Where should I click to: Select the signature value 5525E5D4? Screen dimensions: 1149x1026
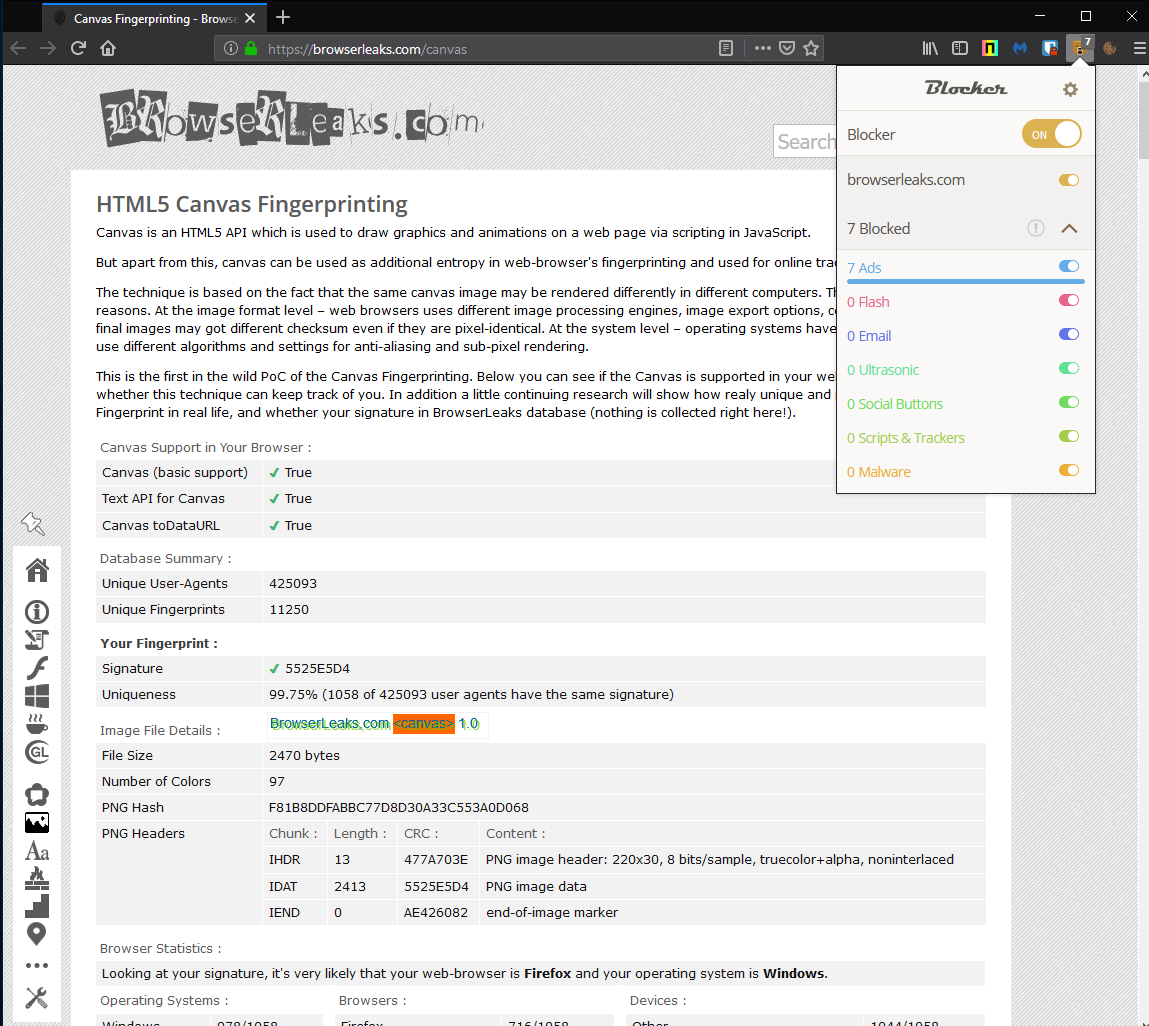317,668
